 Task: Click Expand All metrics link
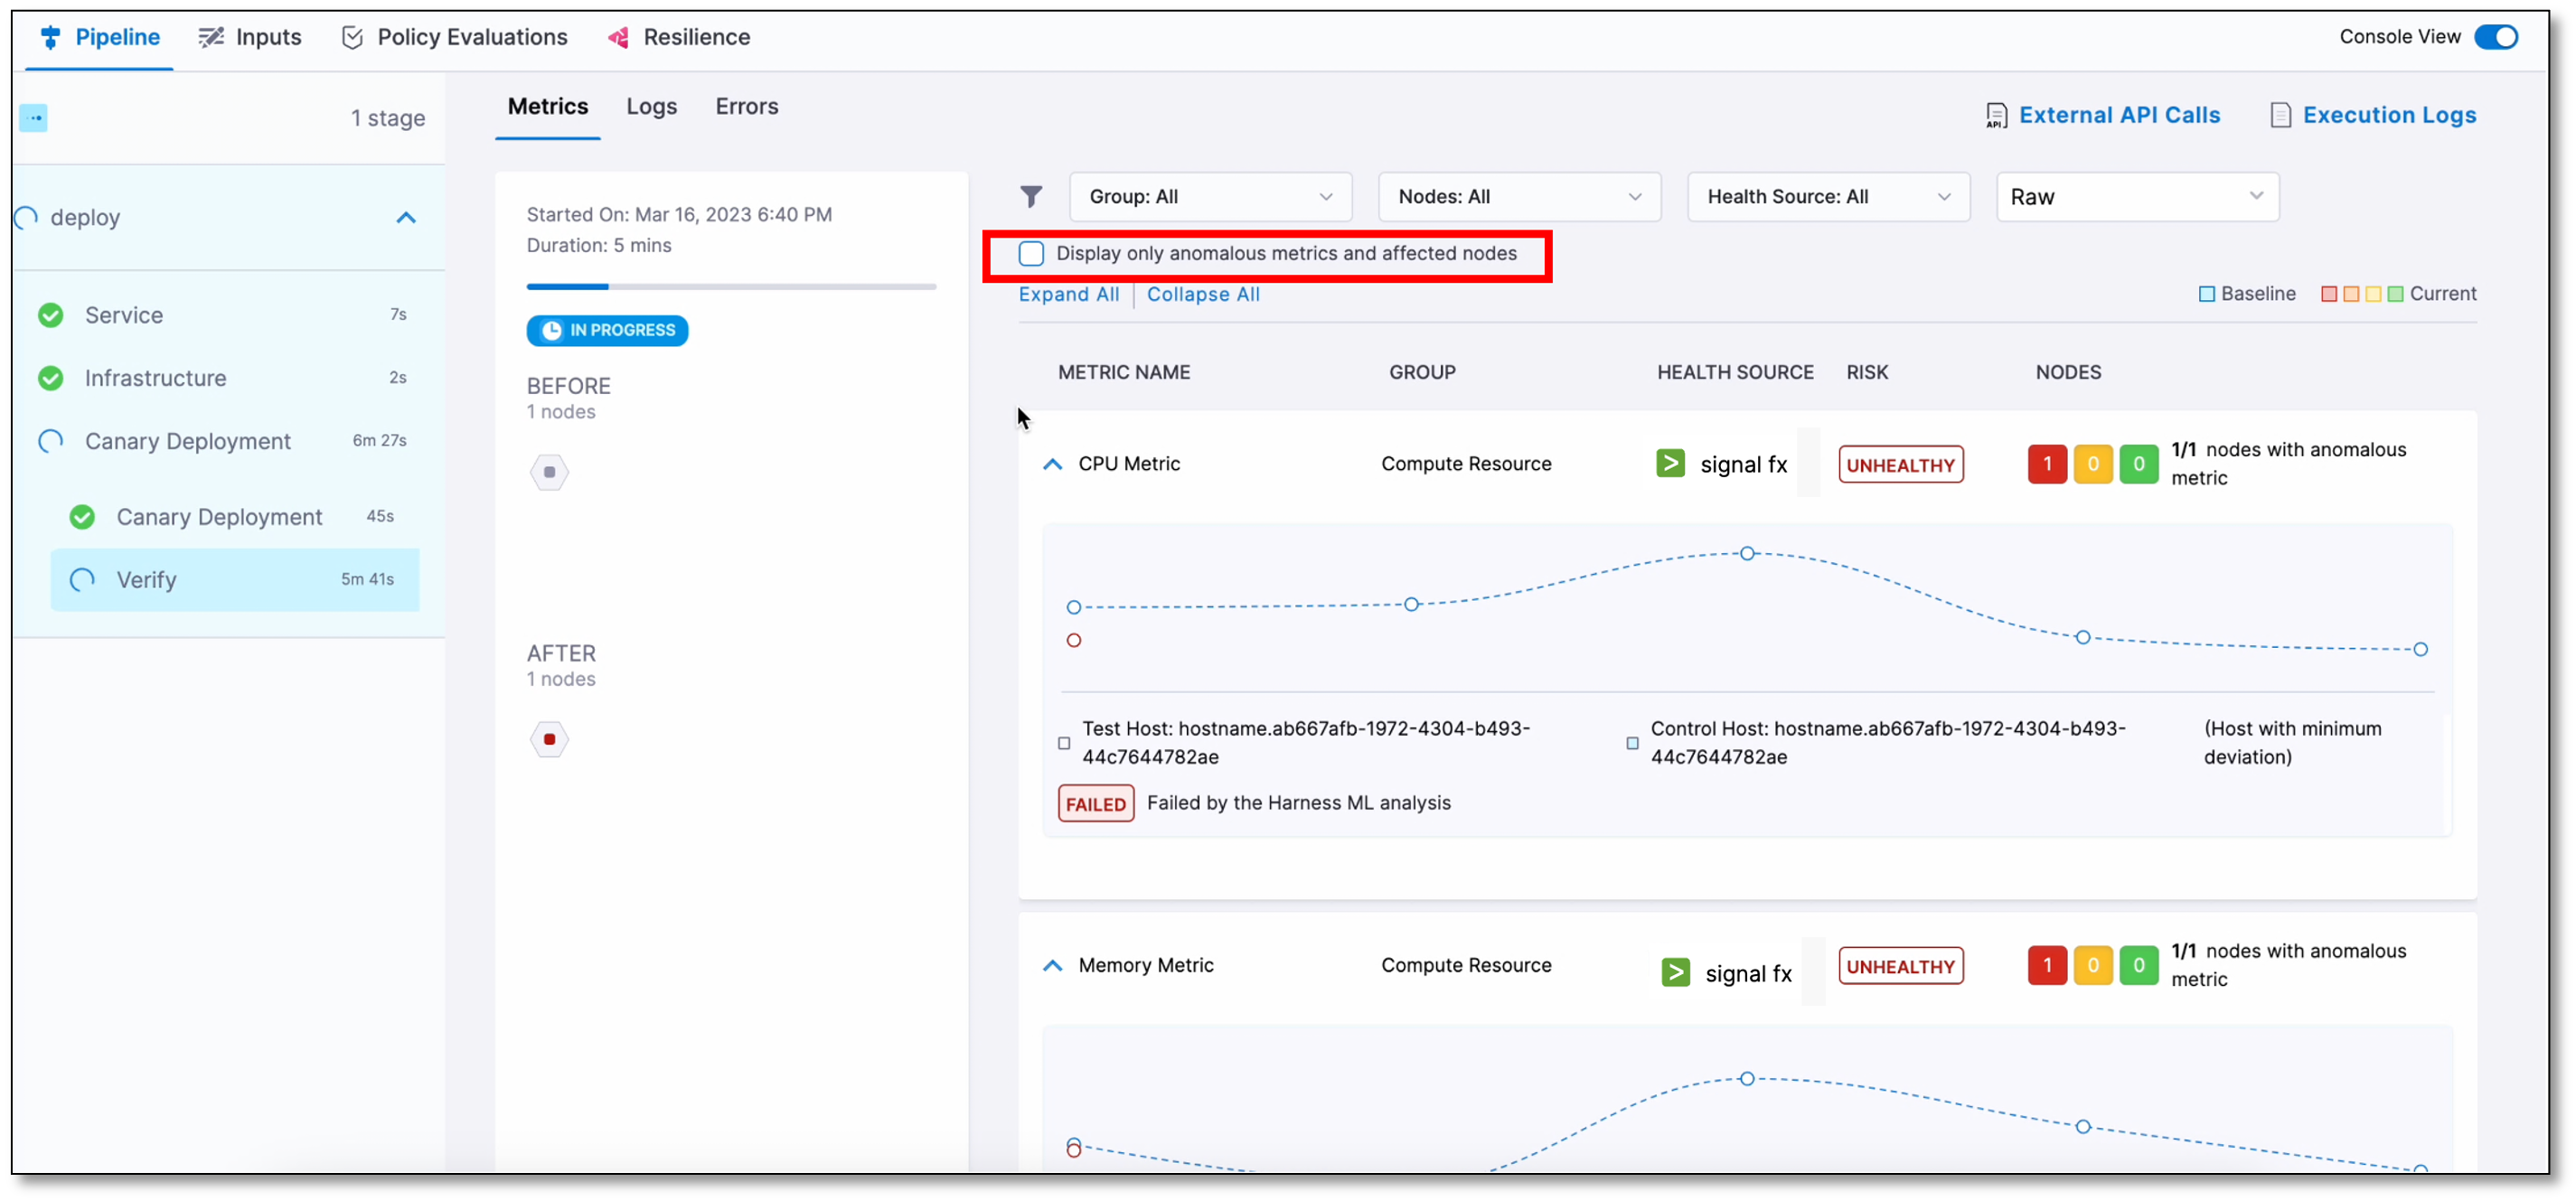coord(1069,294)
